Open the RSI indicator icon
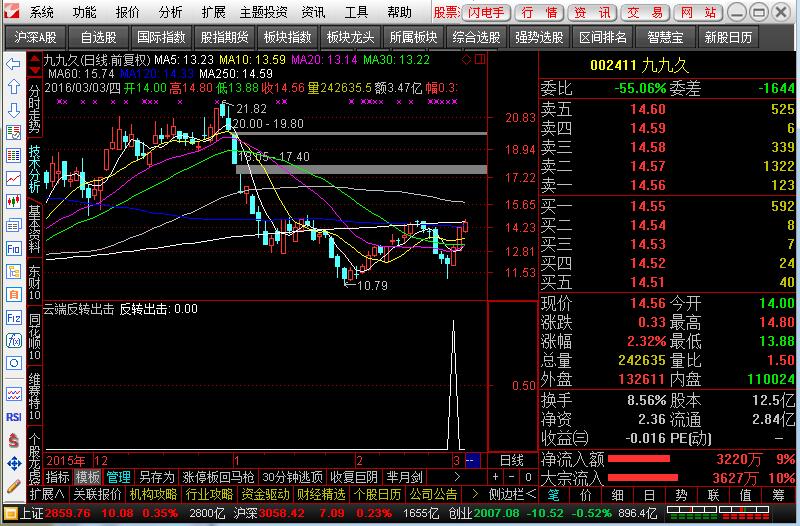 (x=13, y=417)
